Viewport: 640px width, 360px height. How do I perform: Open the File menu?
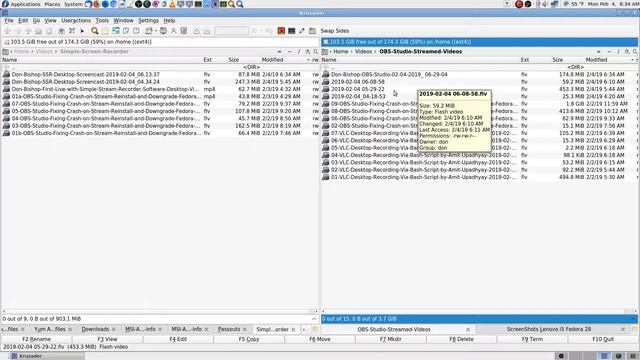pyautogui.click(x=9, y=20)
